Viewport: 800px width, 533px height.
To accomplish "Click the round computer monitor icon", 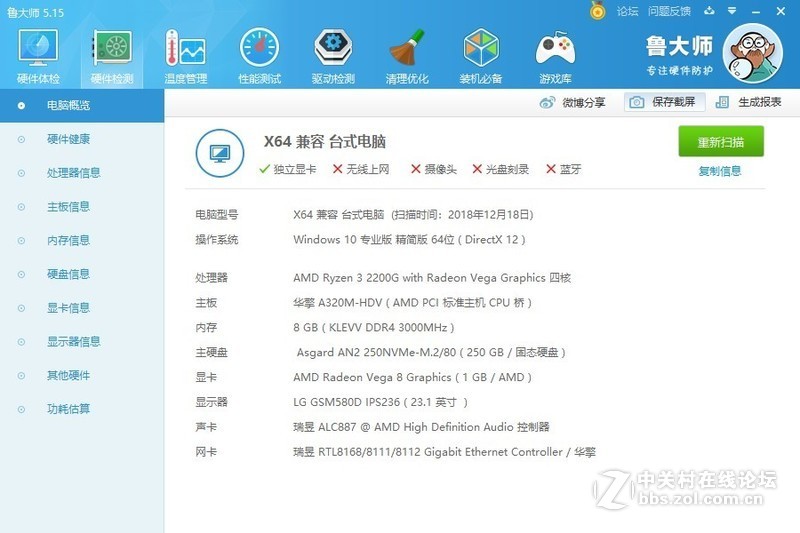I will (220, 153).
